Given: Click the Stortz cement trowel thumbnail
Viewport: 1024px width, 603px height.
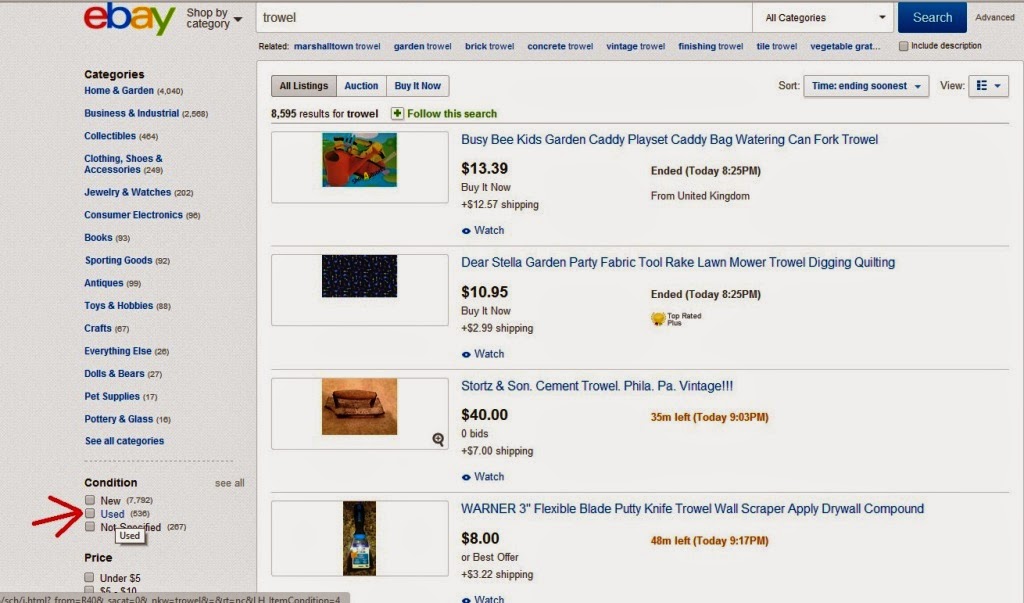Looking at the screenshot, I should pyautogui.click(x=359, y=406).
